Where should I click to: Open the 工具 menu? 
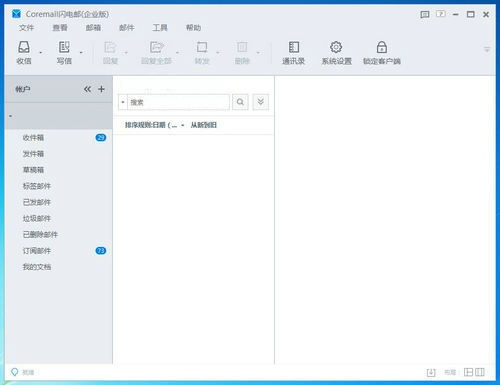pyautogui.click(x=160, y=28)
